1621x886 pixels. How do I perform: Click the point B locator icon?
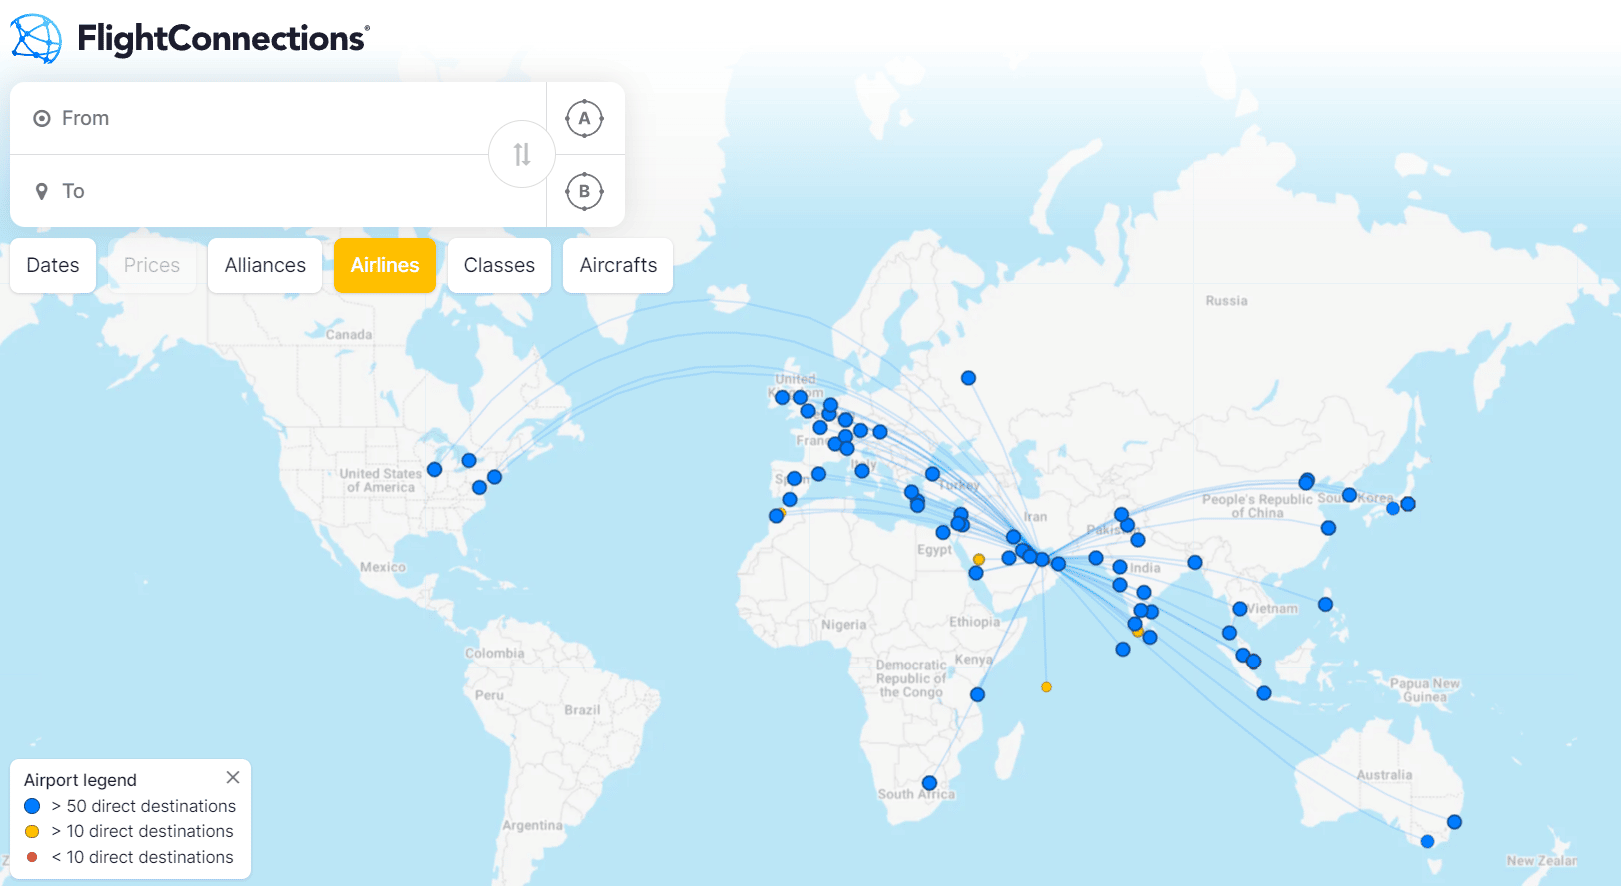pyautogui.click(x=584, y=191)
